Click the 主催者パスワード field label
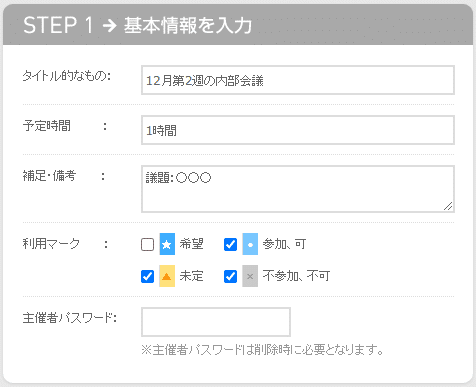476x387 pixels. point(70,318)
